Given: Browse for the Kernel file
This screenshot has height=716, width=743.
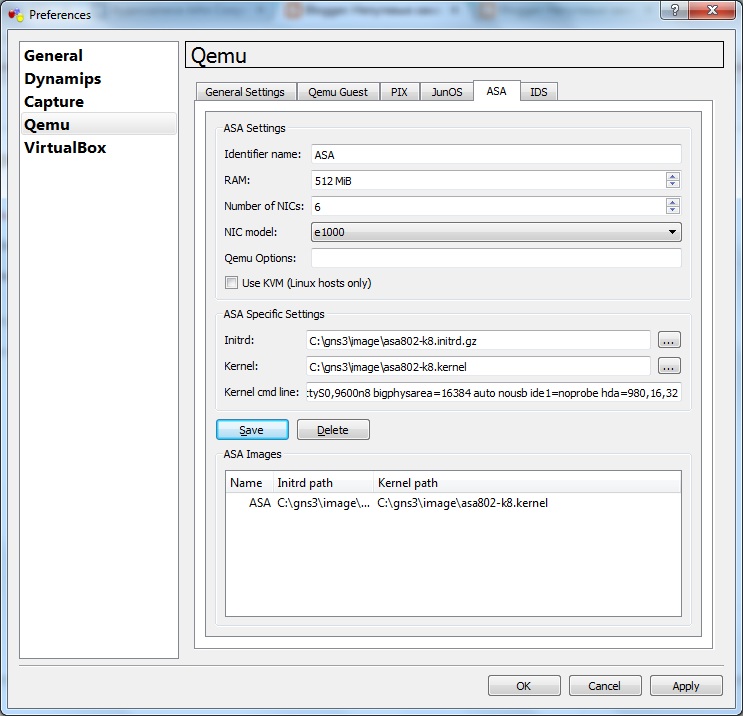Looking at the screenshot, I should pyautogui.click(x=669, y=366).
